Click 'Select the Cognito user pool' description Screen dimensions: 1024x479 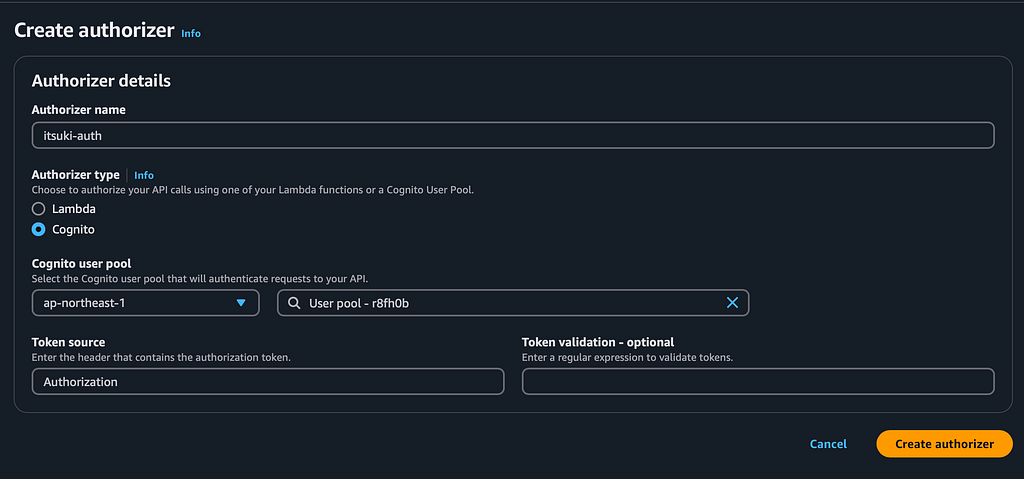tap(200, 279)
